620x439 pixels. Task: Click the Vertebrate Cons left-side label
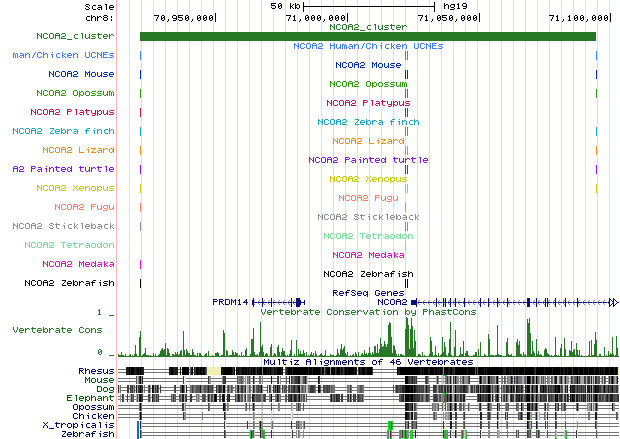[x=56, y=328]
